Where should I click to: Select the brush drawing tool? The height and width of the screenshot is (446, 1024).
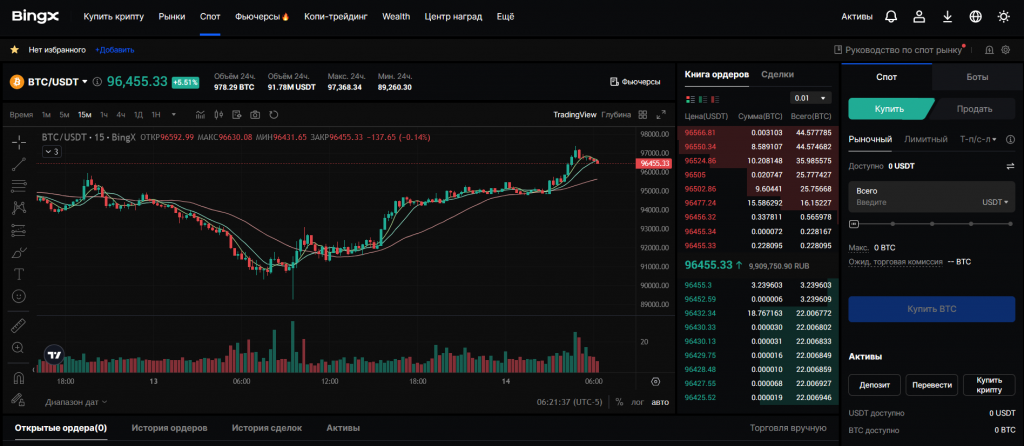pos(19,252)
